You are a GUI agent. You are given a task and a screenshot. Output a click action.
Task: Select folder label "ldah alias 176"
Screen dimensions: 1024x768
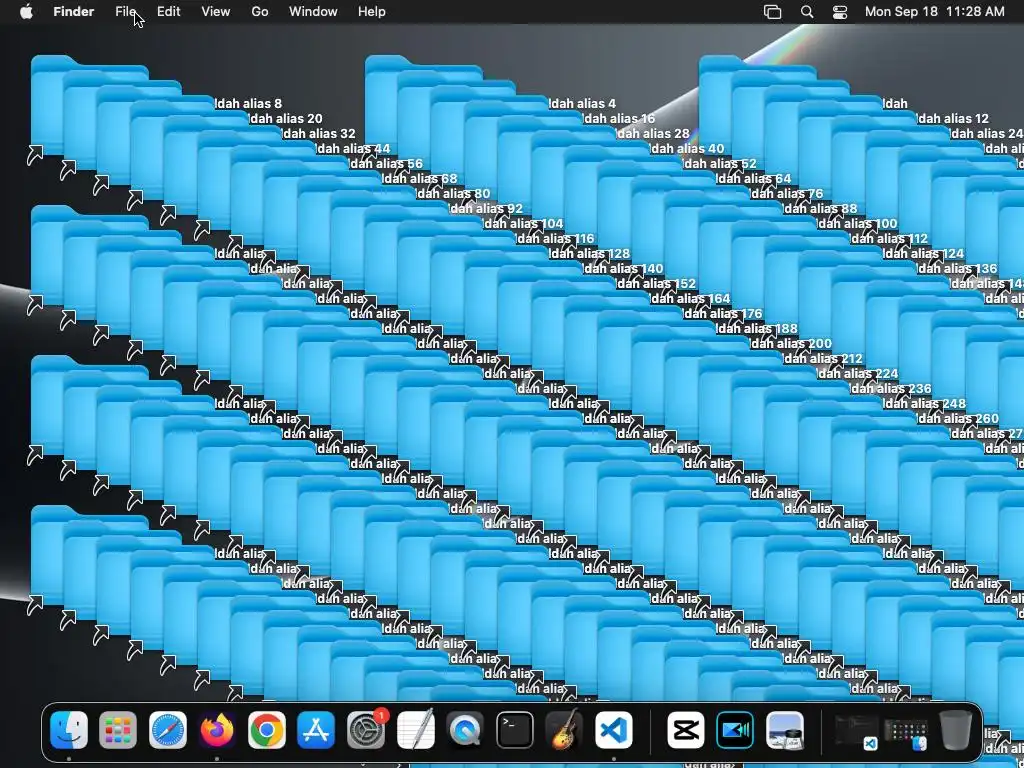pos(723,313)
